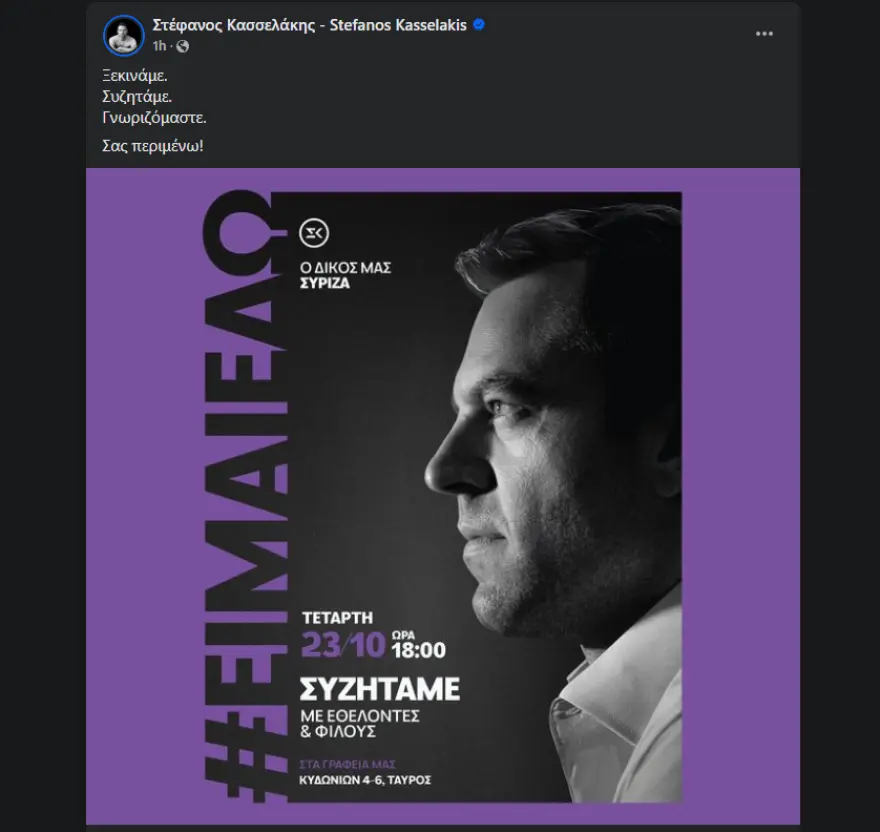Open the black-and-white profile portrait photo
The image size is (880, 832).
pyautogui.click(x=560, y=450)
